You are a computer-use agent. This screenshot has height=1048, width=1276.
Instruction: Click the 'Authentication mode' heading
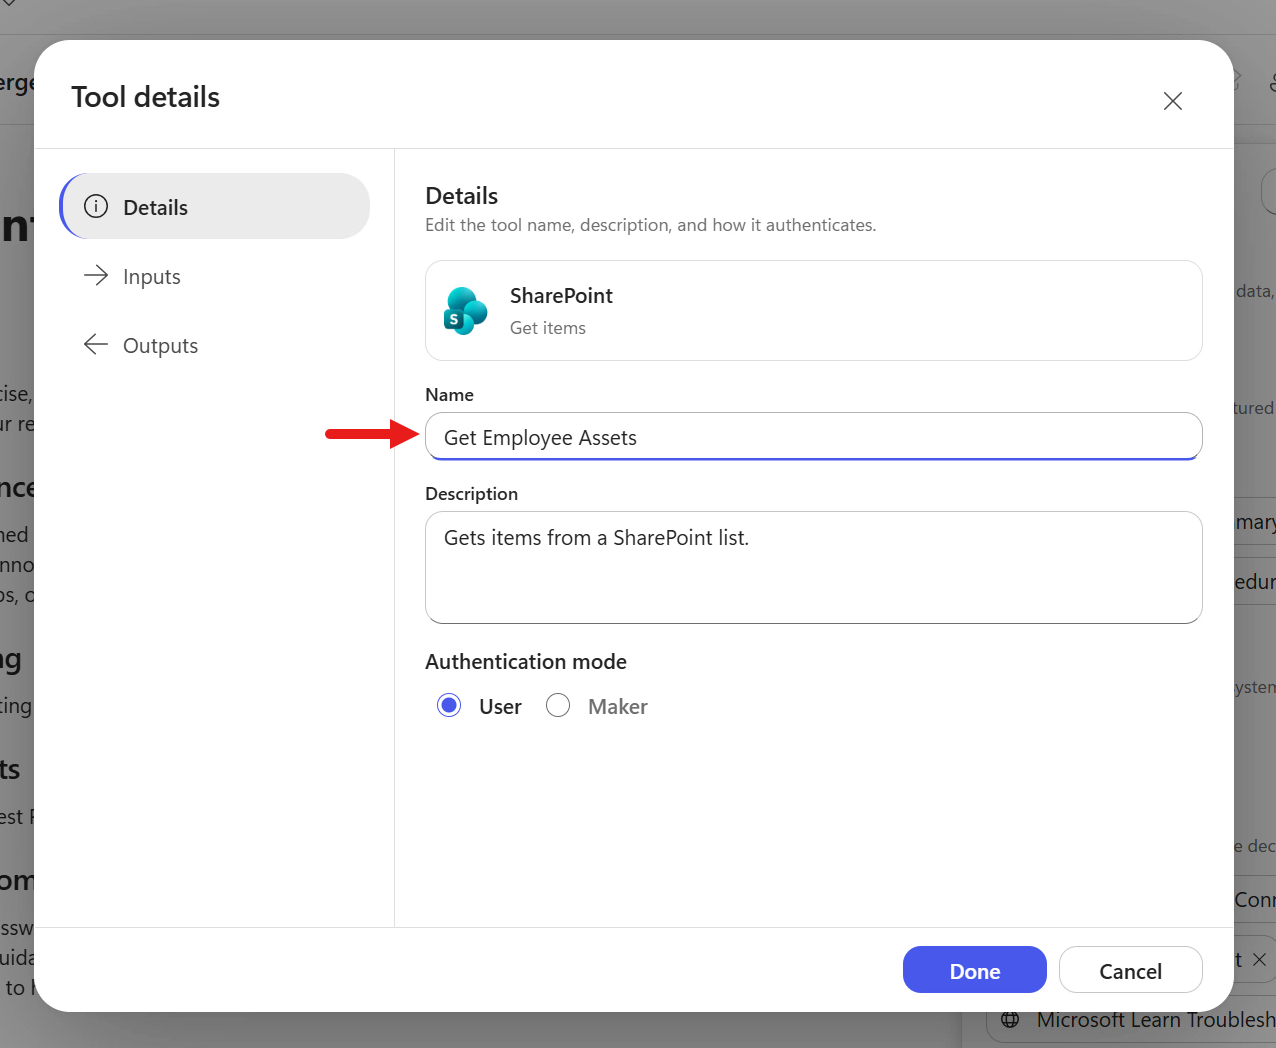tap(526, 662)
